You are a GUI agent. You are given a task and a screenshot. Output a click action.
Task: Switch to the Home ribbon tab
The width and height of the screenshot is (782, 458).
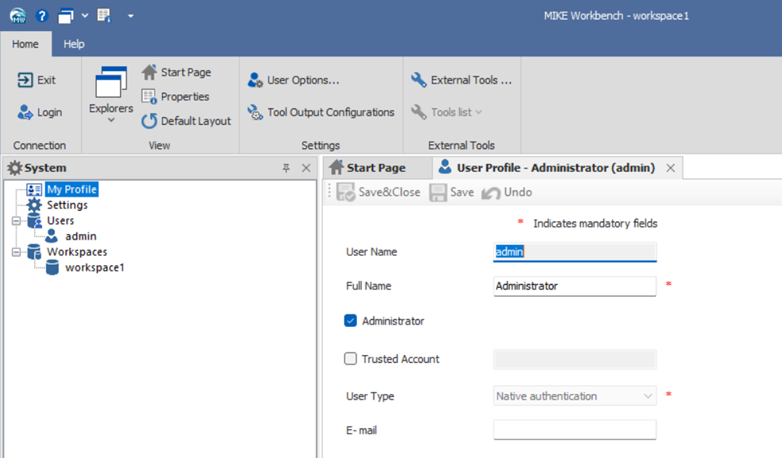point(25,44)
